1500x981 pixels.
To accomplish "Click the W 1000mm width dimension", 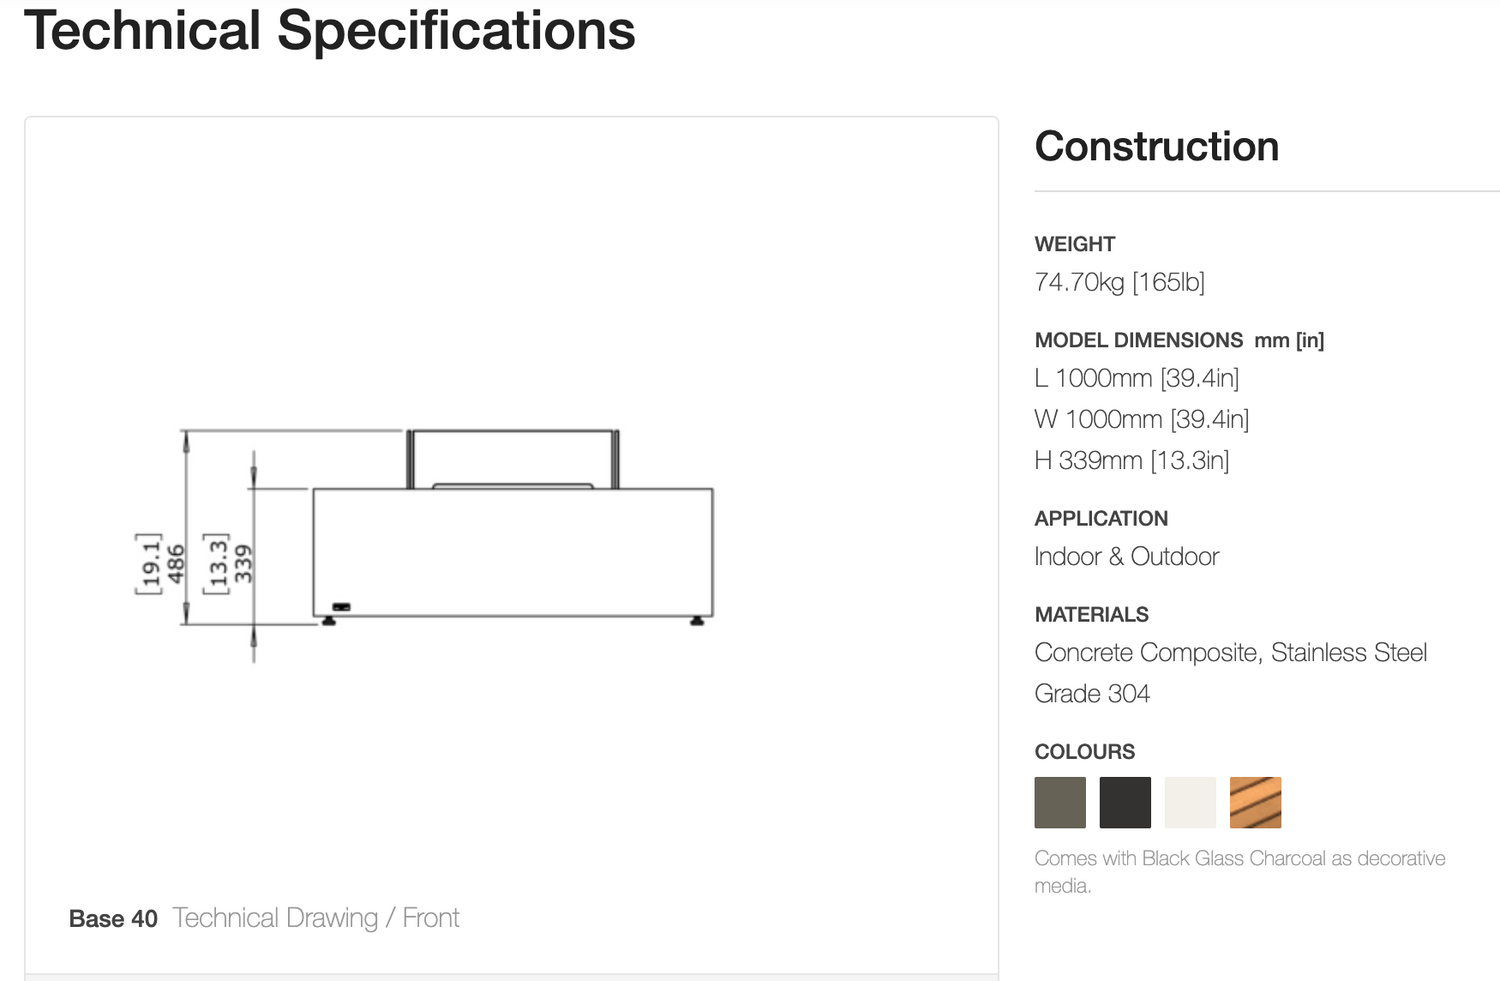I will [1142, 419].
